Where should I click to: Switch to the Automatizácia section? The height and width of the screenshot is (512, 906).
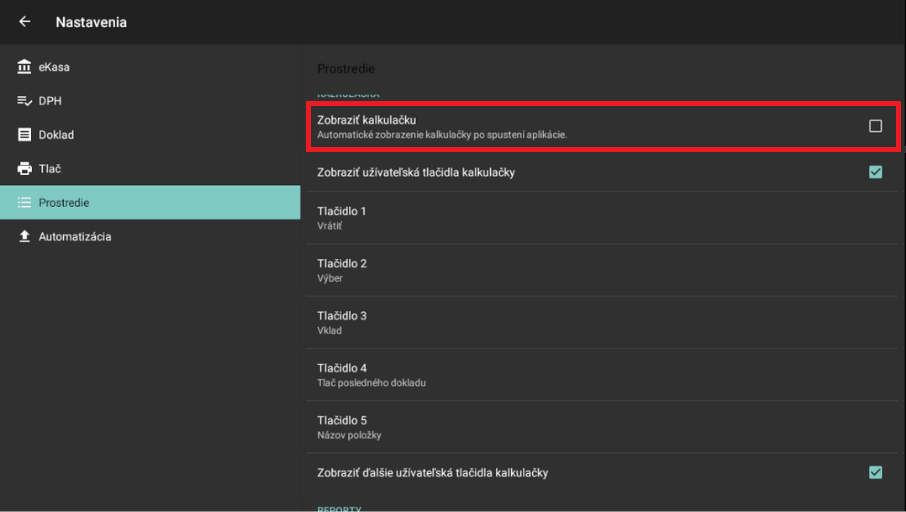[75, 237]
